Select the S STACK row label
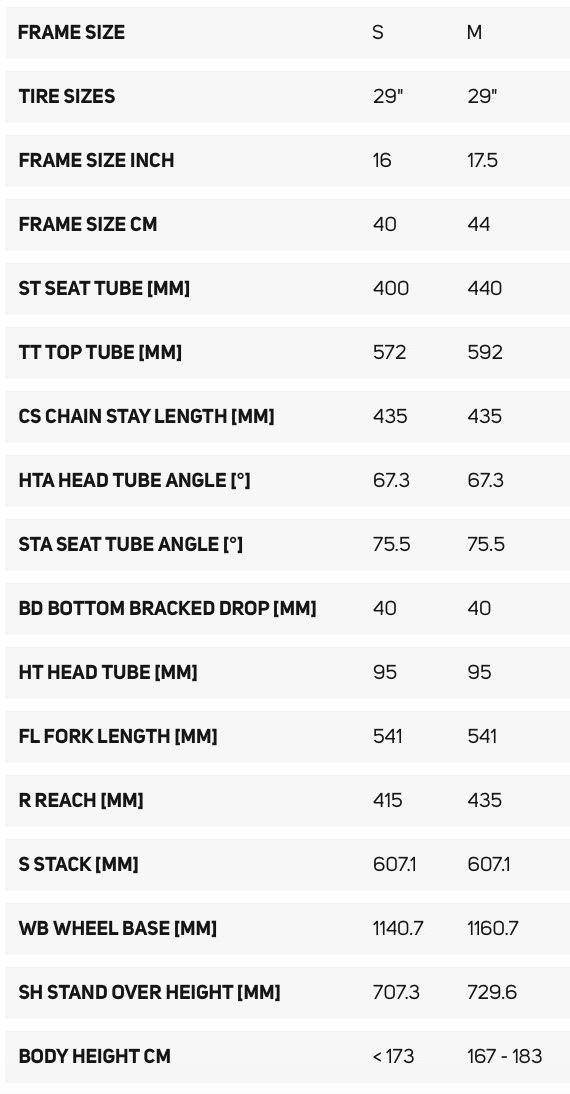The height and width of the screenshot is (1094, 570). 78,864
